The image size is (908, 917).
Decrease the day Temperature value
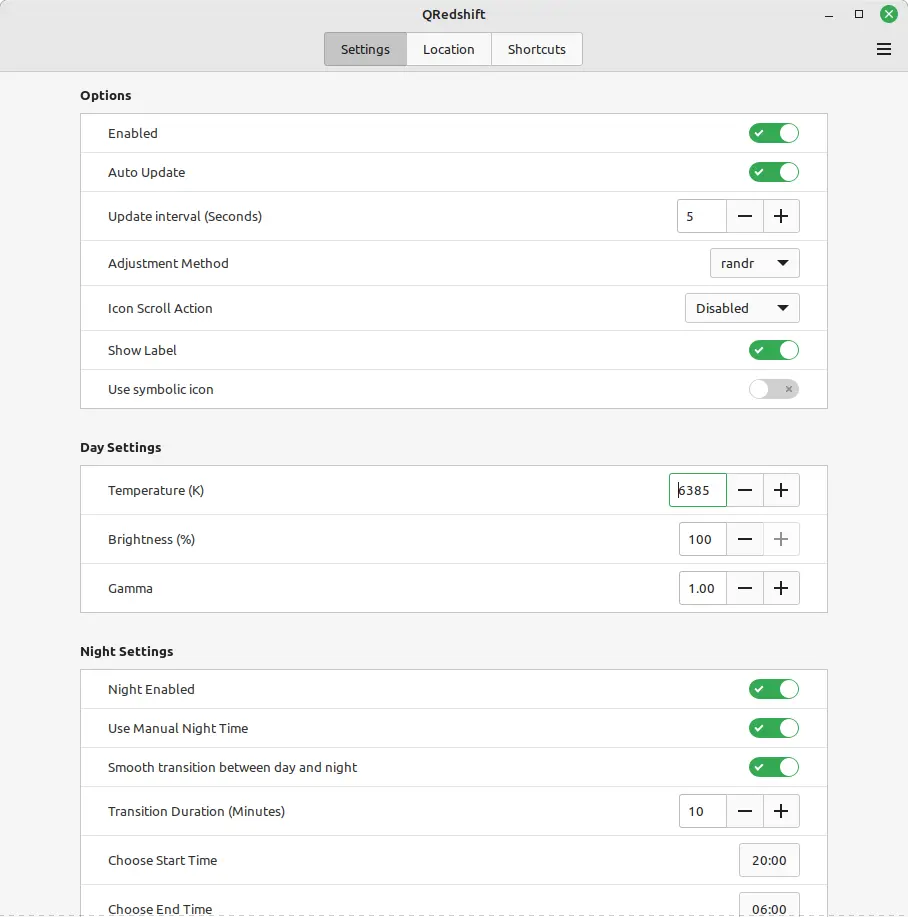(x=745, y=490)
